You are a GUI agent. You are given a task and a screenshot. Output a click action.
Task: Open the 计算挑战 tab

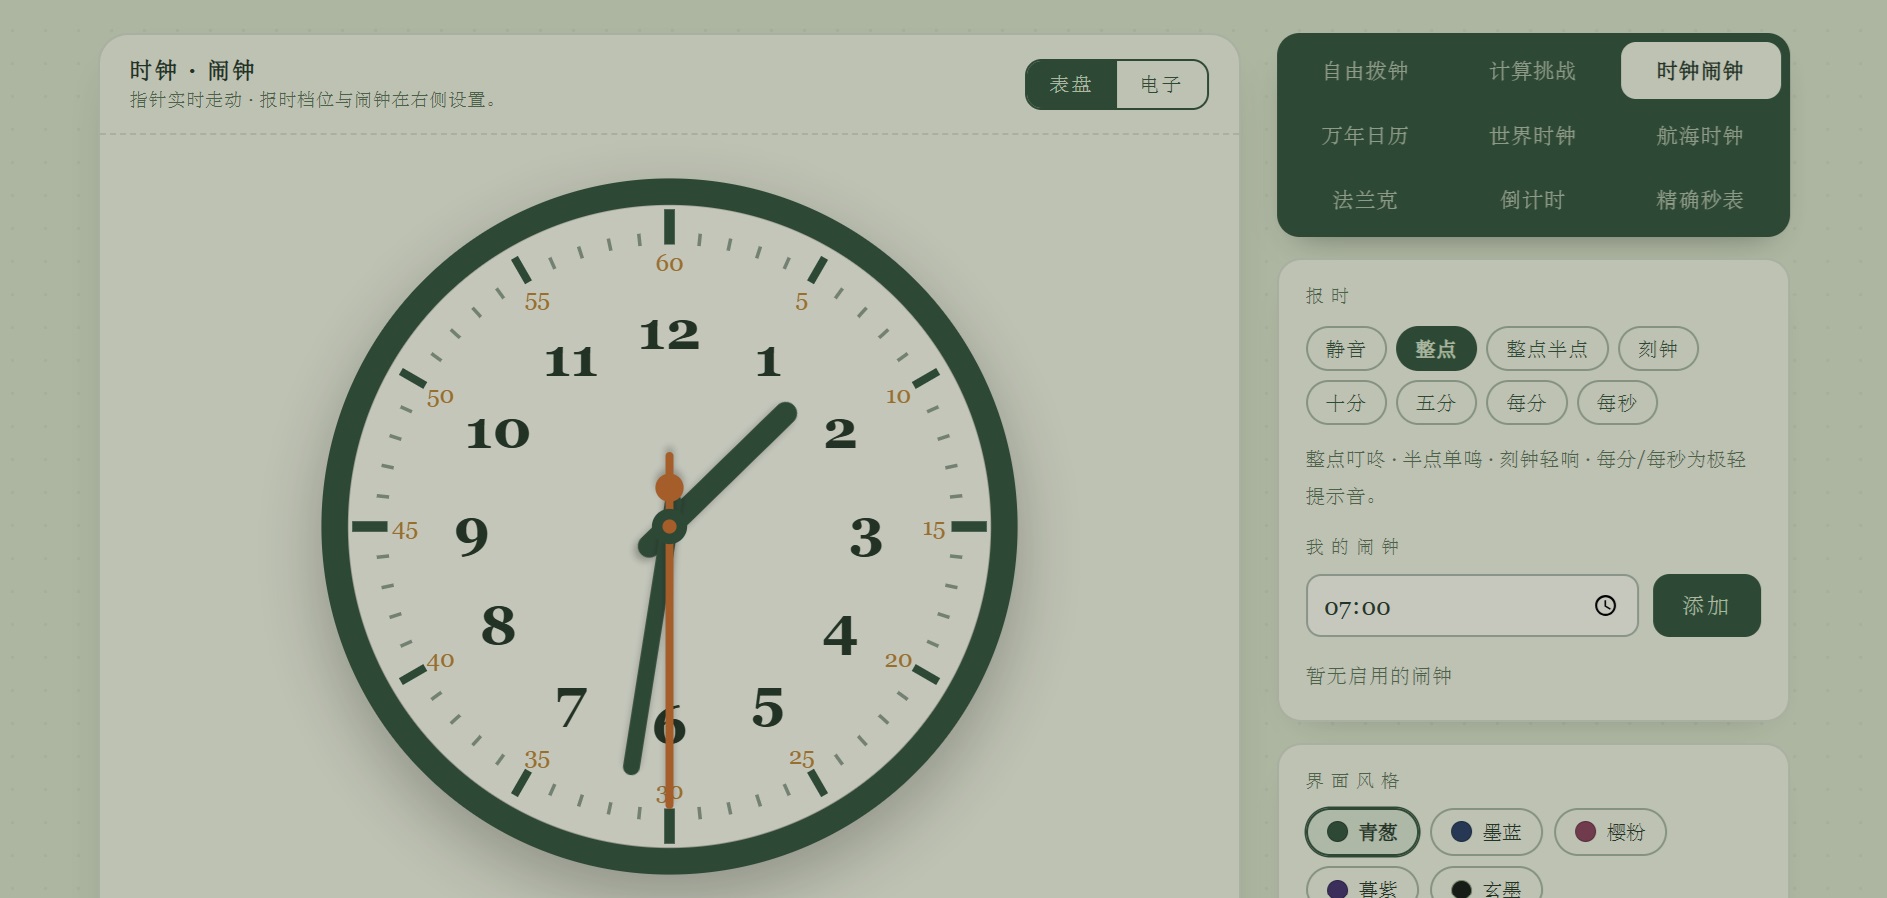point(1532,70)
